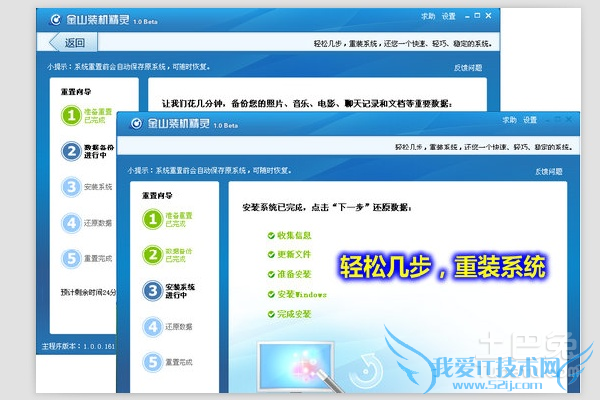Viewport: 600px width, 400px height.
Task: Select step 4 还原数据 circle in rear wizard
Action: [x=71, y=223]
